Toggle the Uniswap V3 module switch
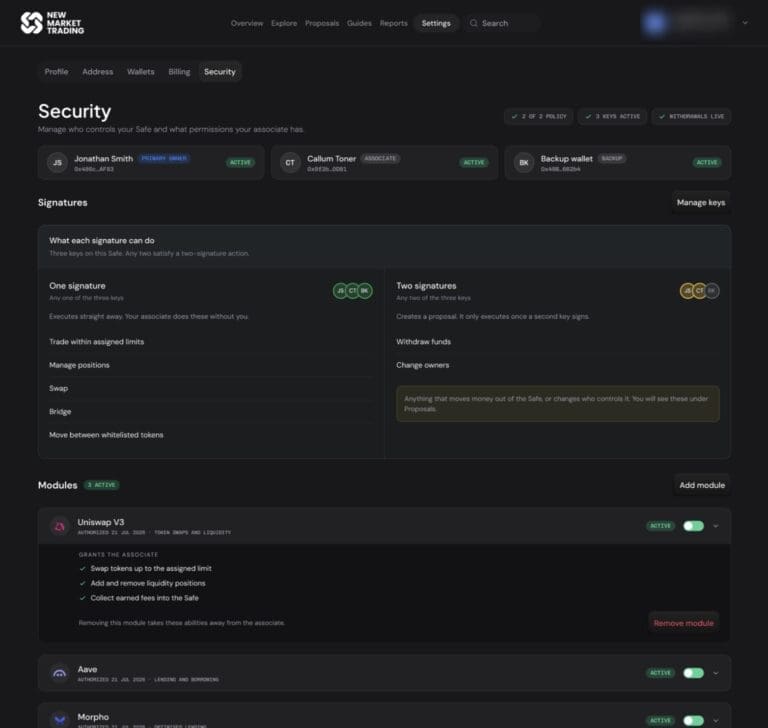This screenshot has width=768, height=728. tap(694, 526)
